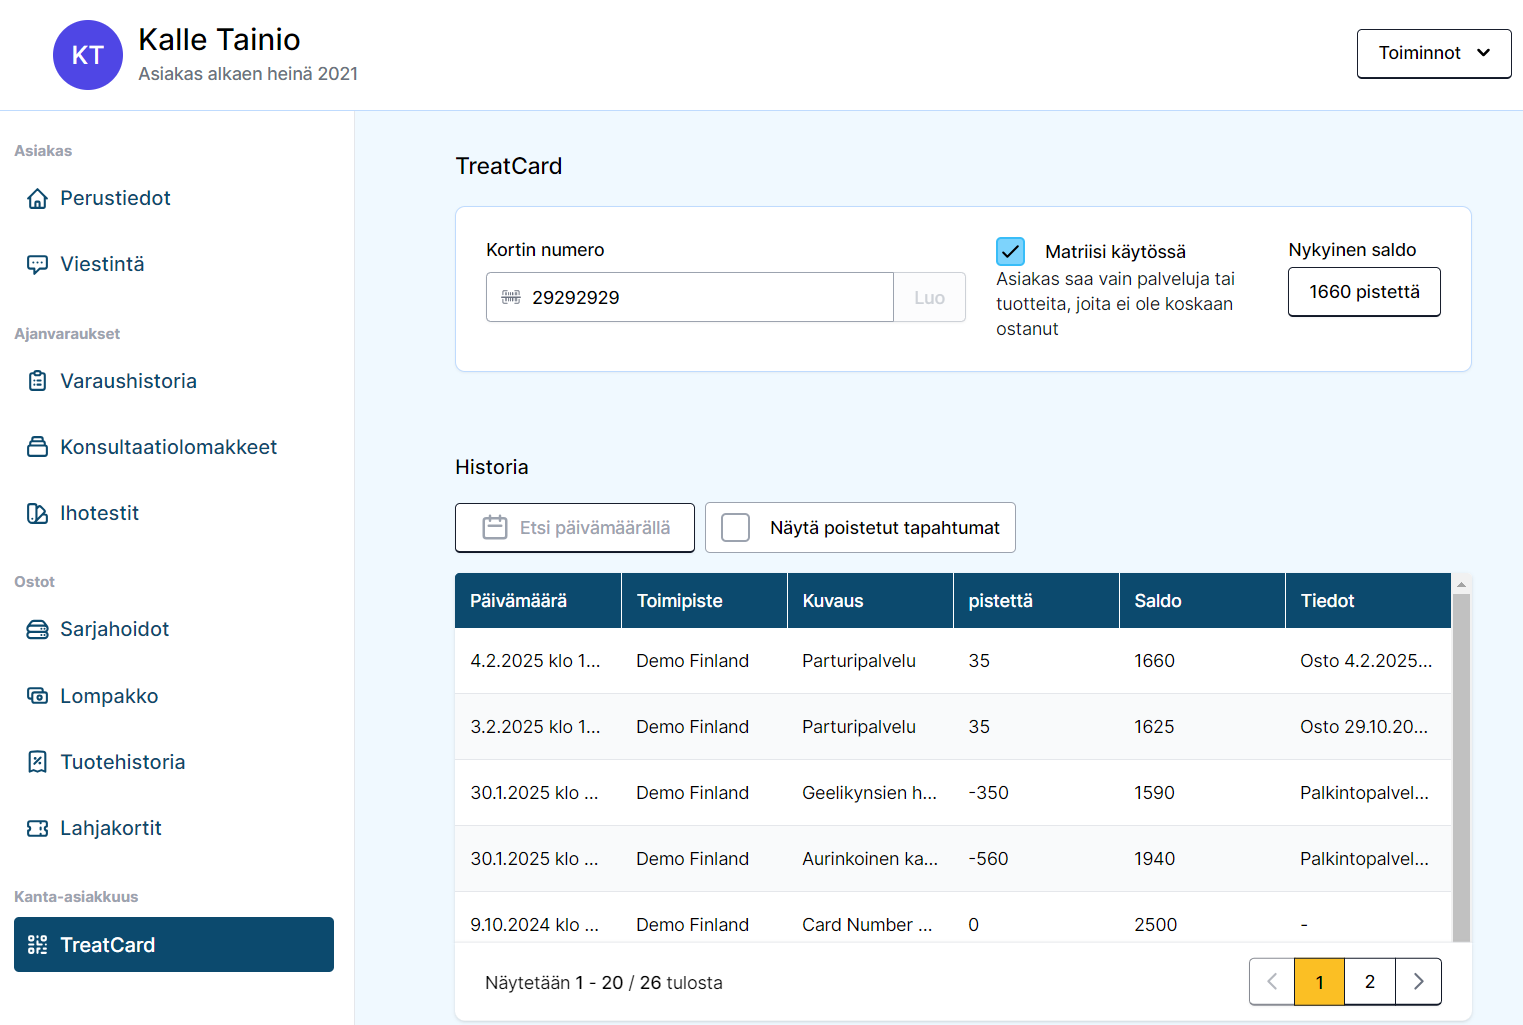
Task: Click the Kortin numero input field
Action: (x=689, y=297)
